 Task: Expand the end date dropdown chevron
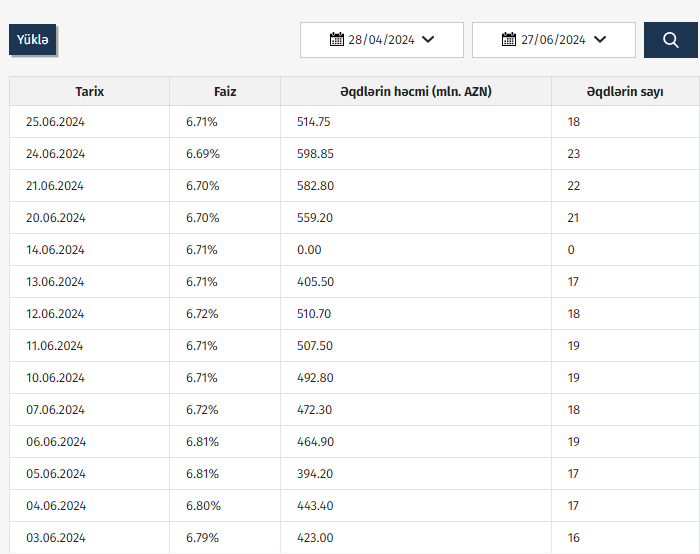600,40
